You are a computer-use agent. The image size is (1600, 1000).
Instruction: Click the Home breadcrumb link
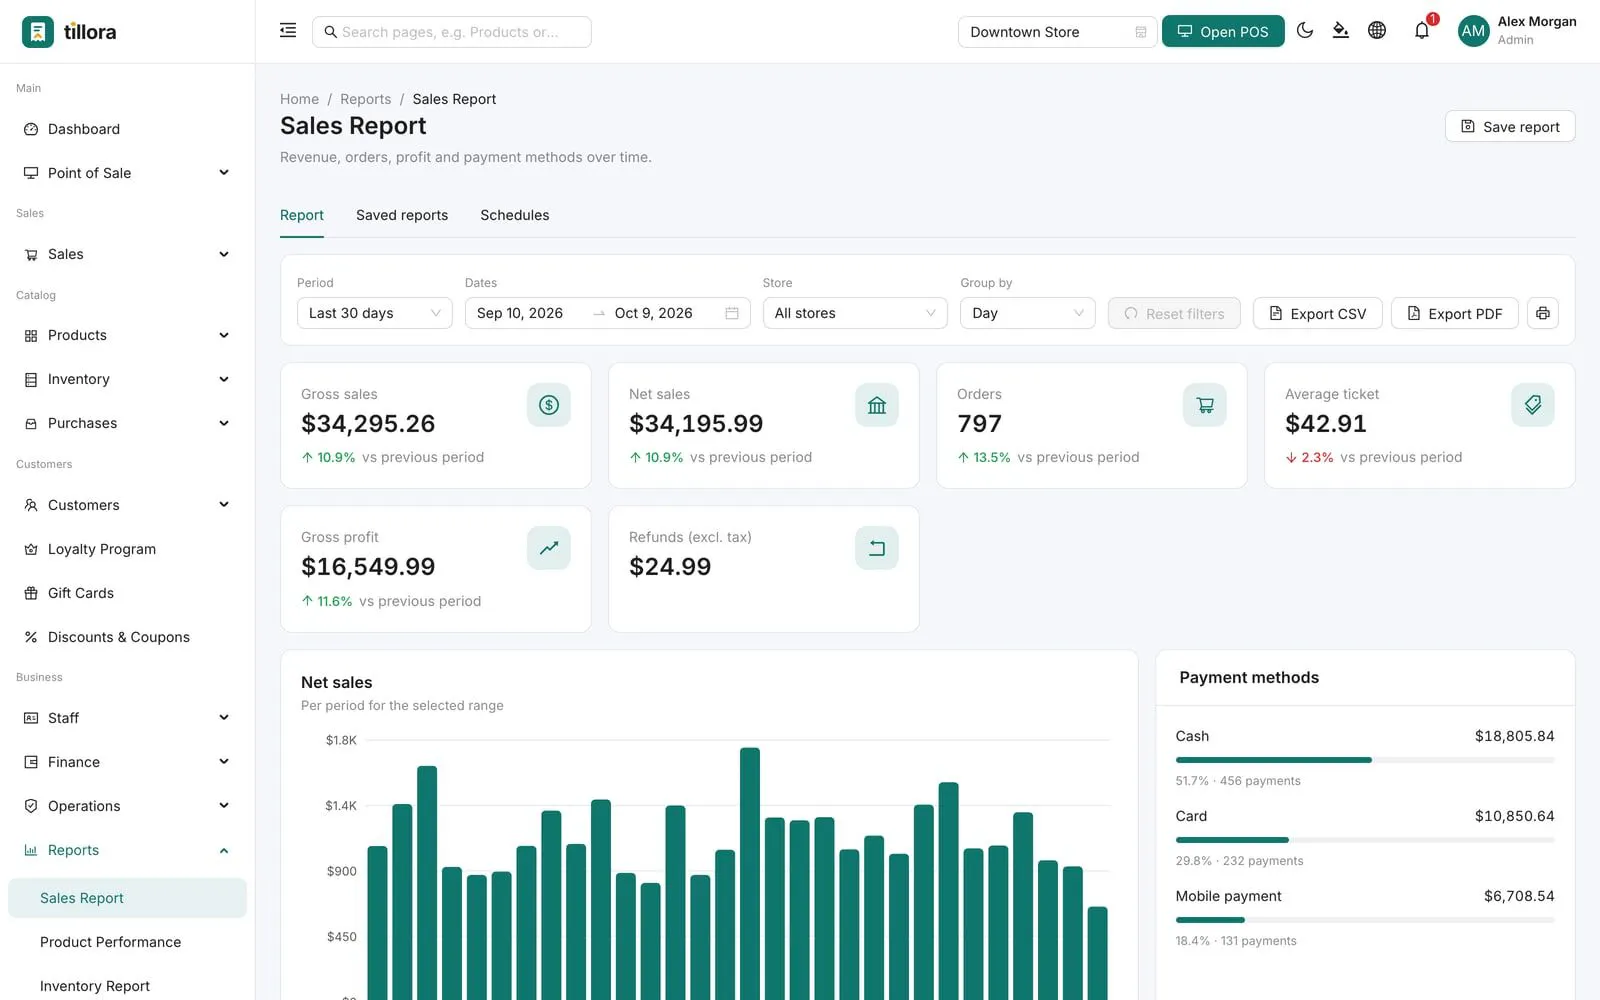[299, 99]
